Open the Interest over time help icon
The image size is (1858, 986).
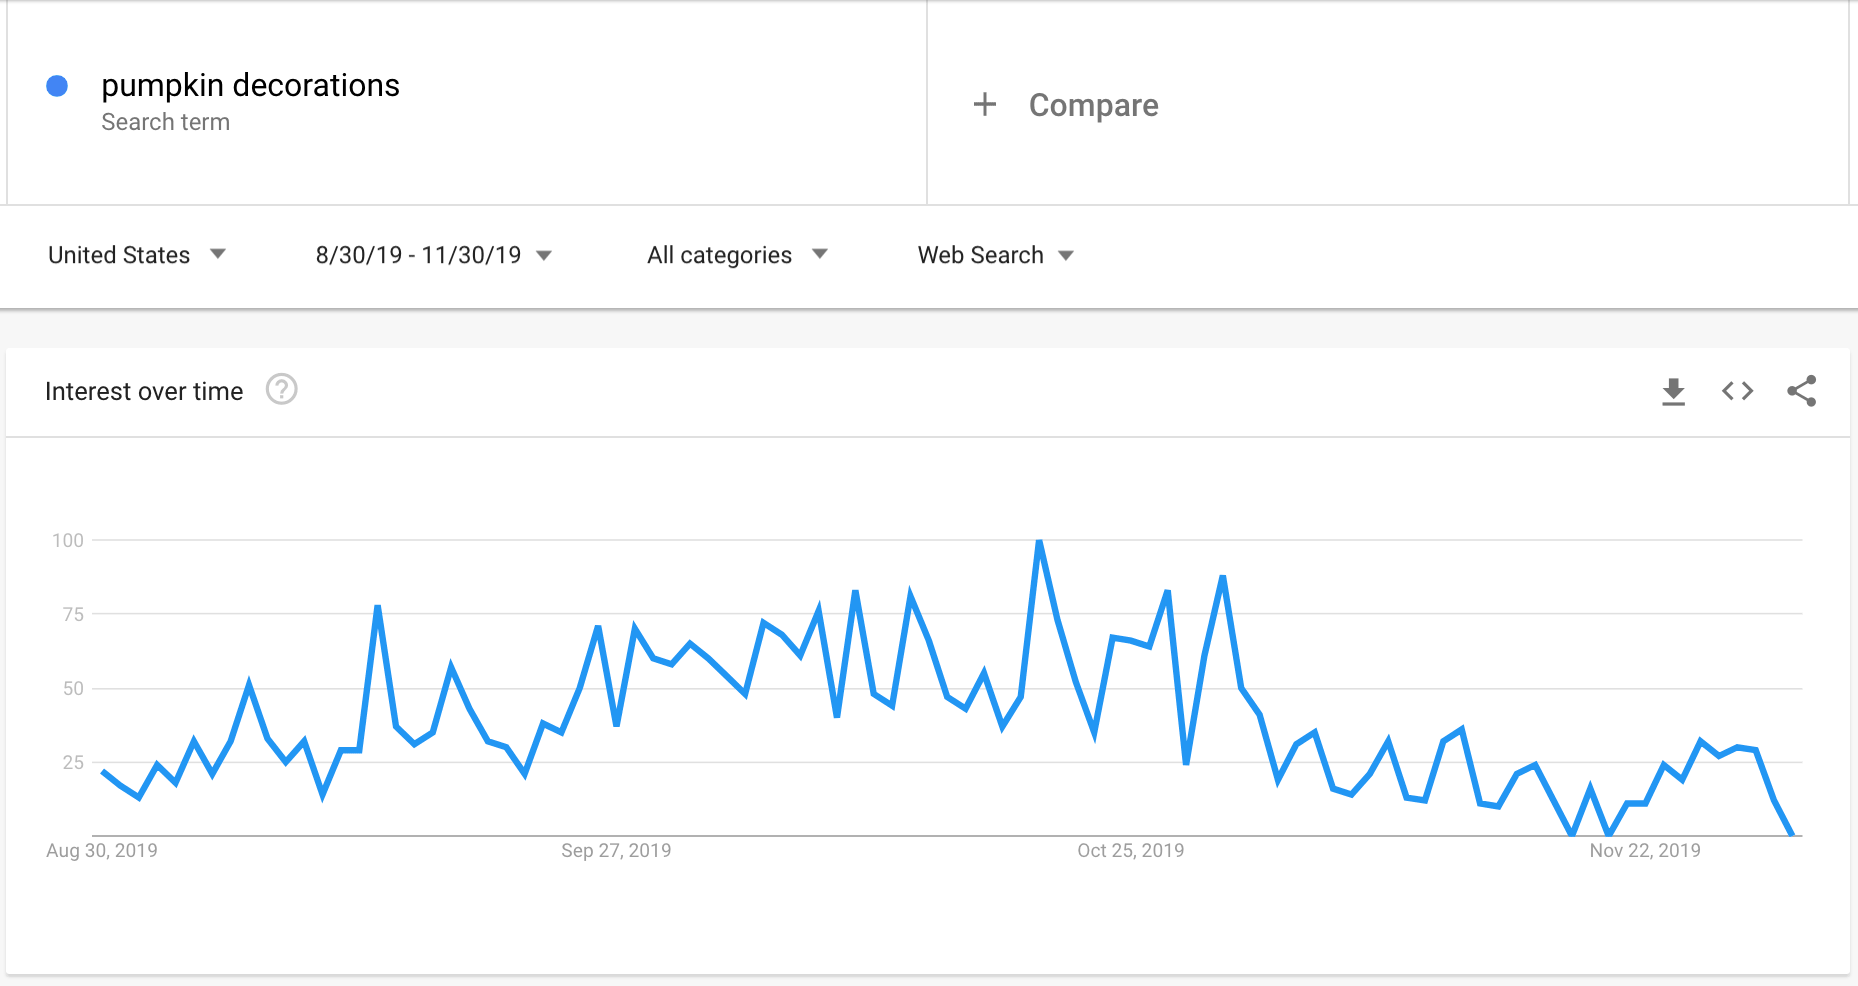point(282,390)
